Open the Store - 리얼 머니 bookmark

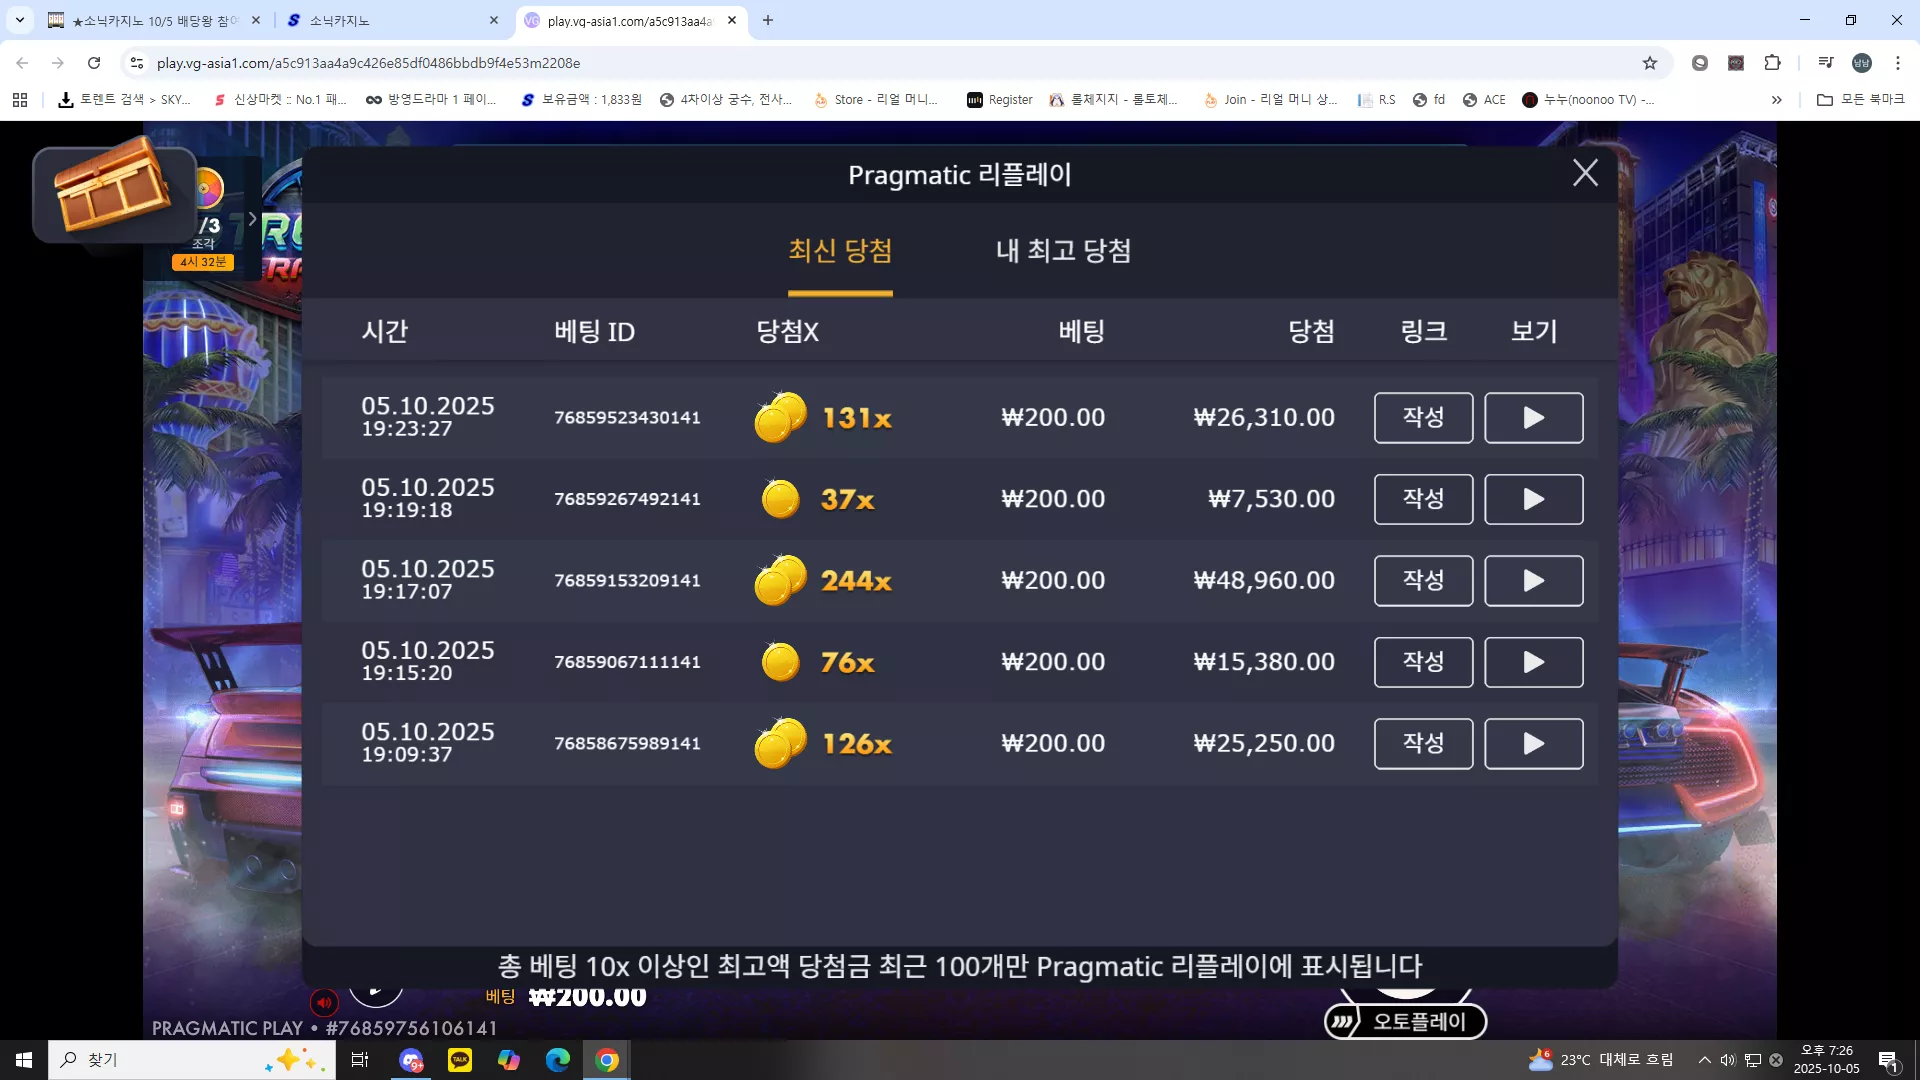coord(876,100)
